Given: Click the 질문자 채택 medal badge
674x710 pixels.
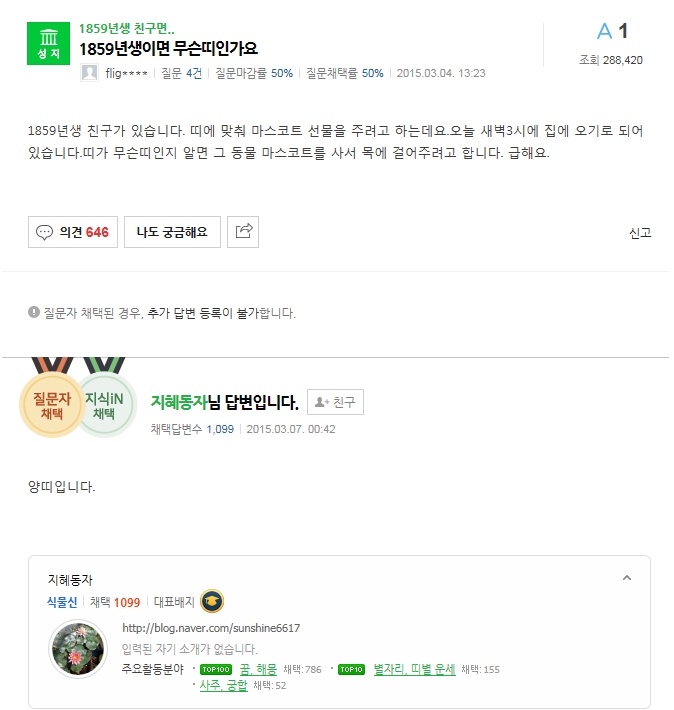Looking at the screenshot, I should (x=52, y=404).
